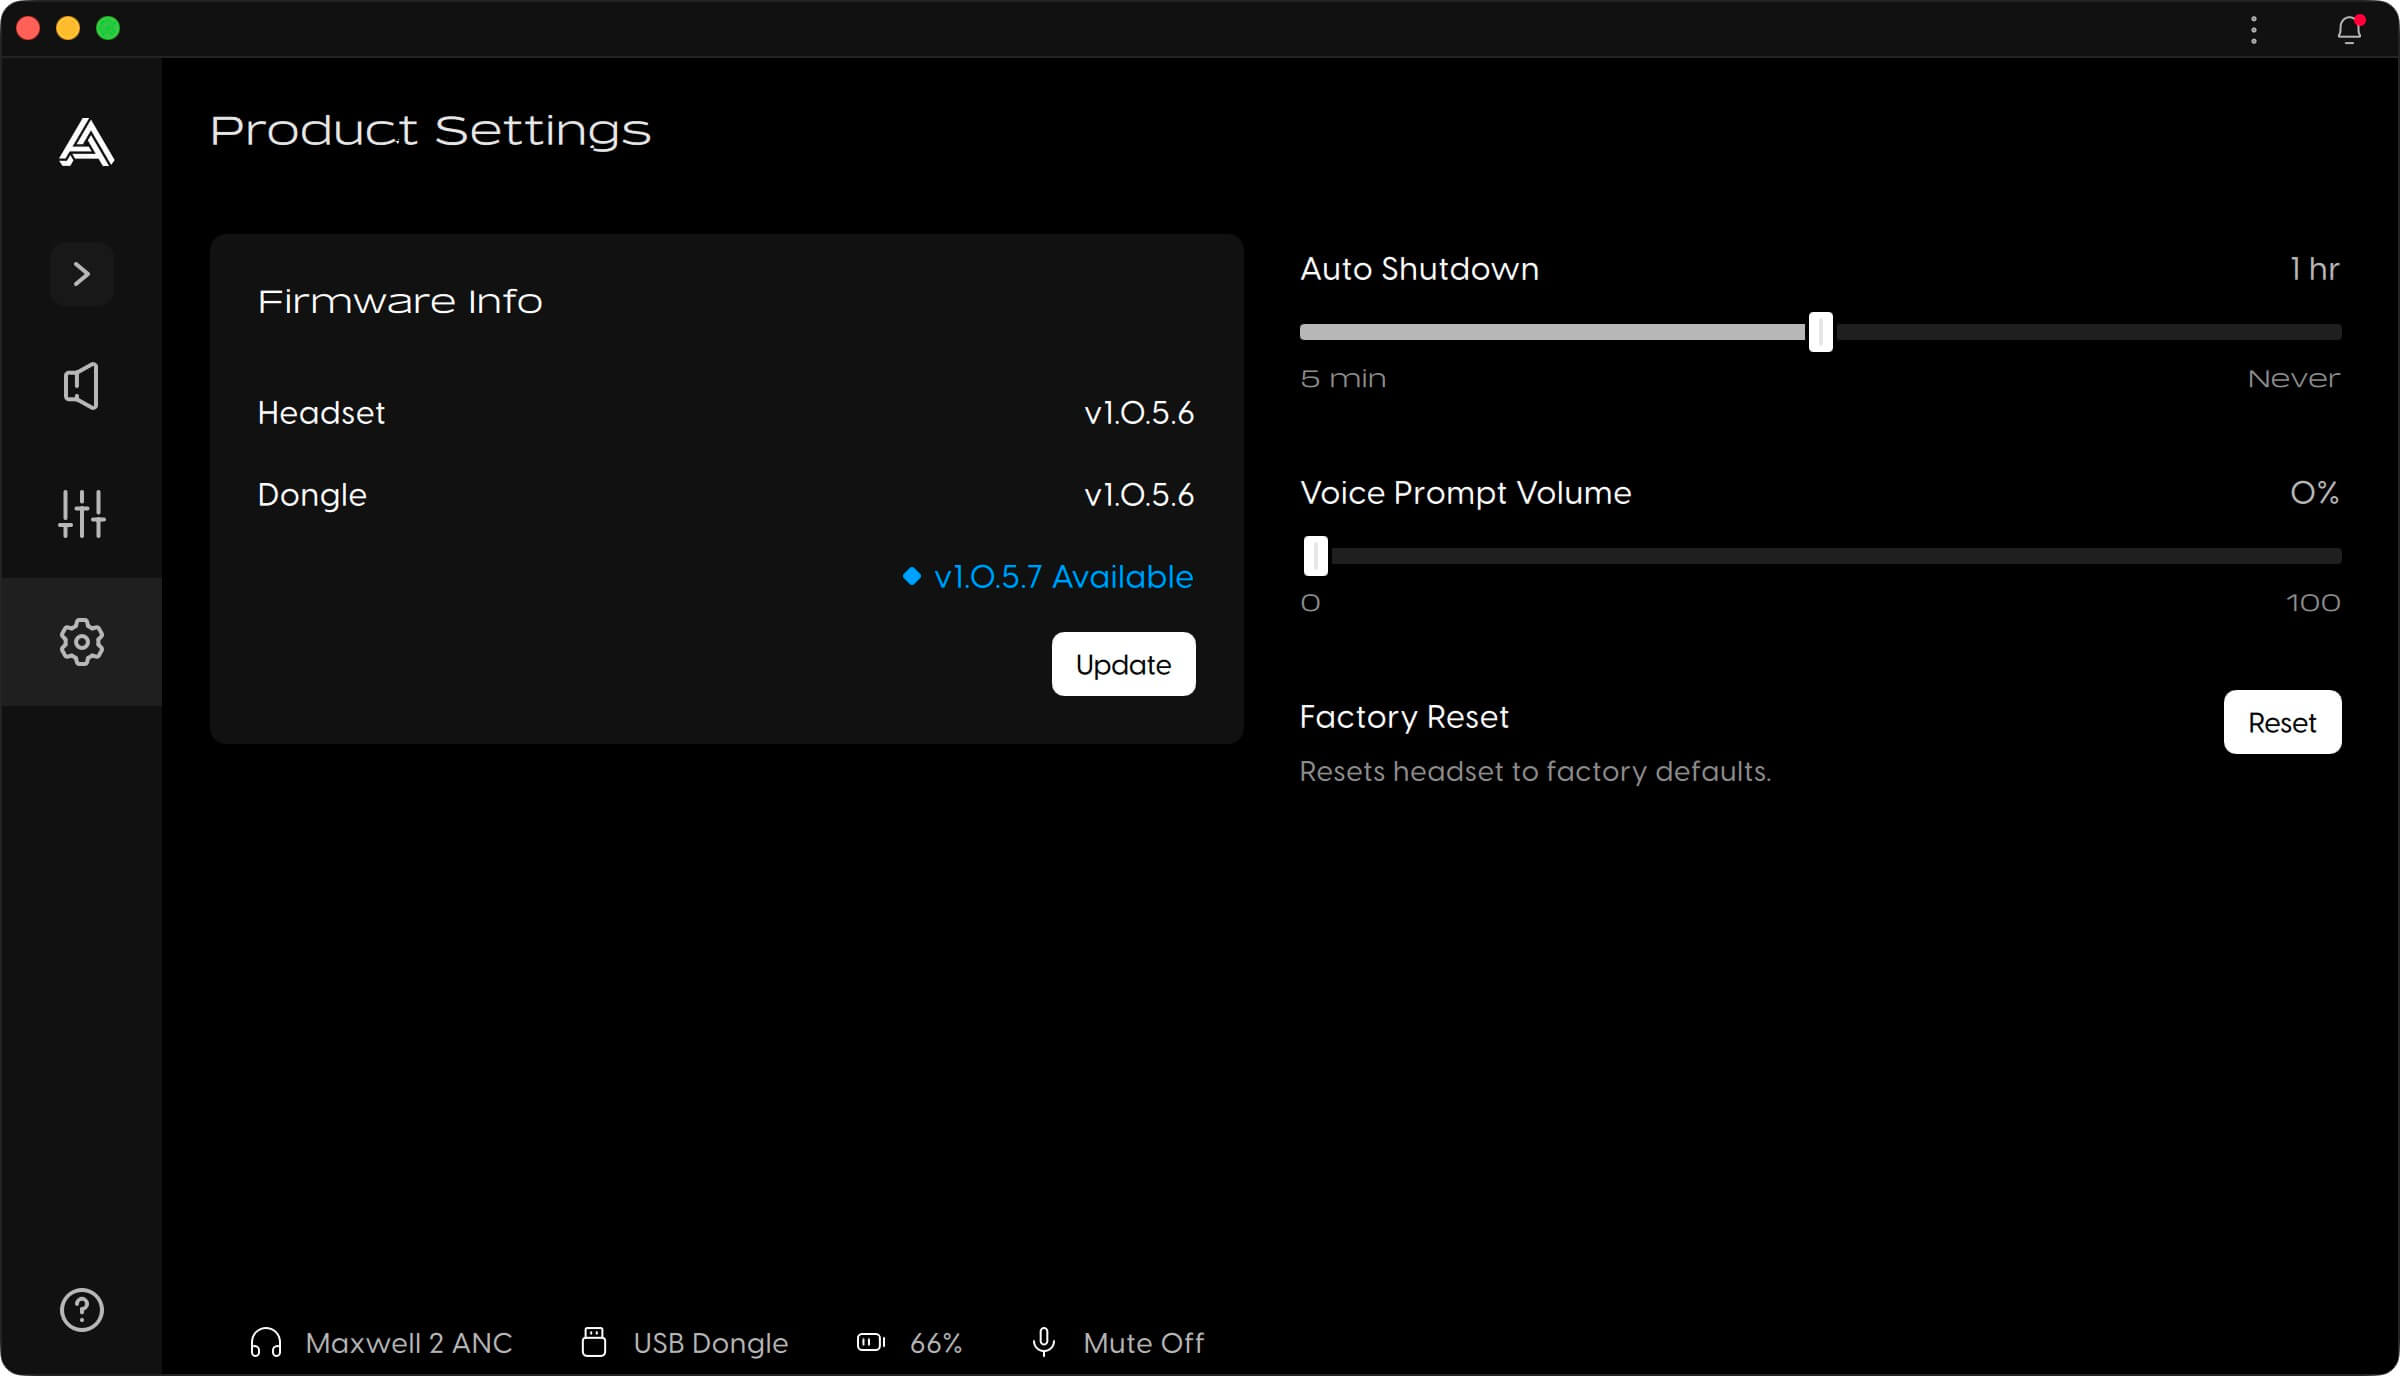The width and height of the screenshot is (2400, 1376).
Task: Open the speaker sound settings tab
Action: tap(82, 386)
